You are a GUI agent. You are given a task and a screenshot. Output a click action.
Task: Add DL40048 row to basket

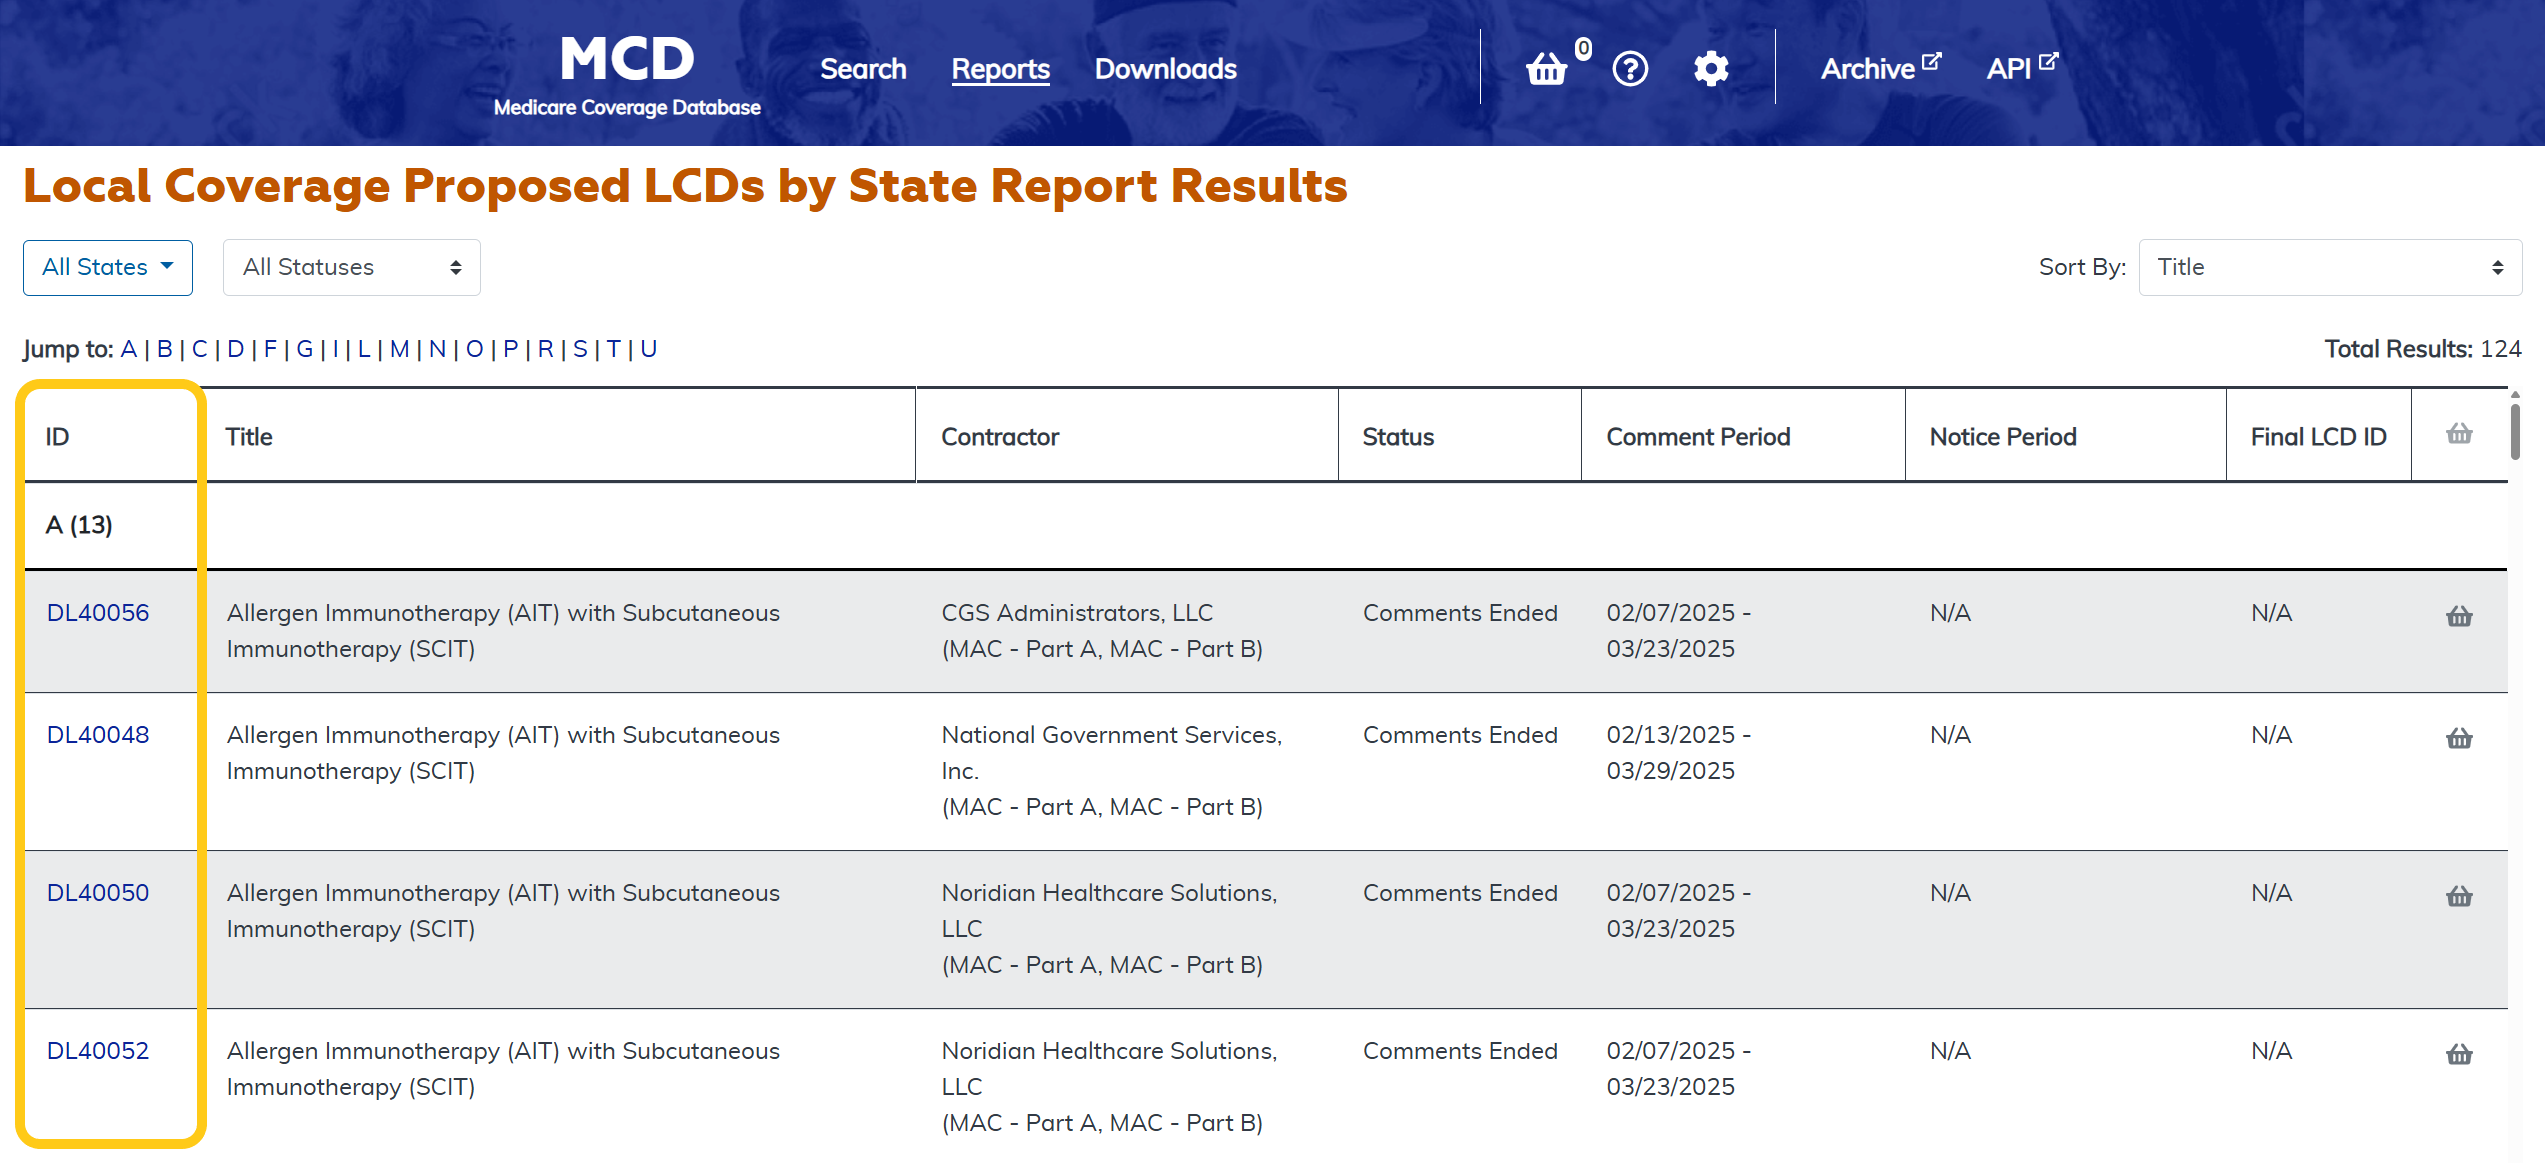[x=2459, y=738]
